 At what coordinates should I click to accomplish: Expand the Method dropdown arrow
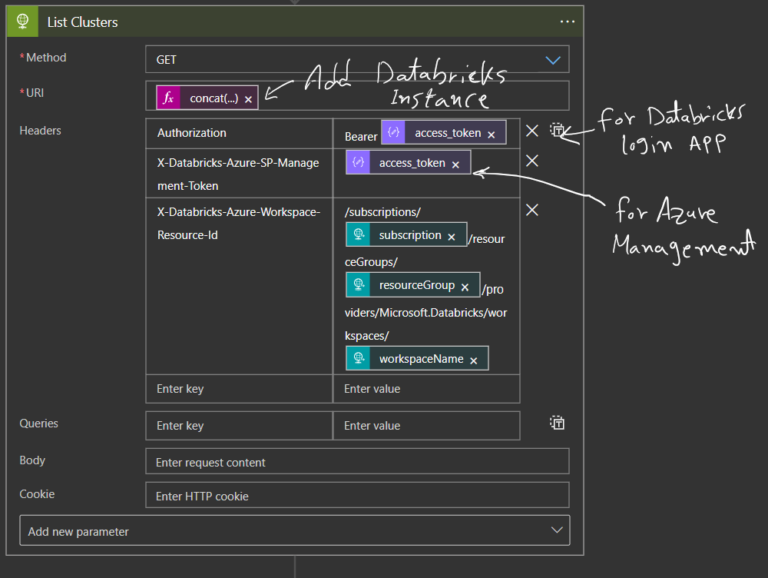point(553,60)
